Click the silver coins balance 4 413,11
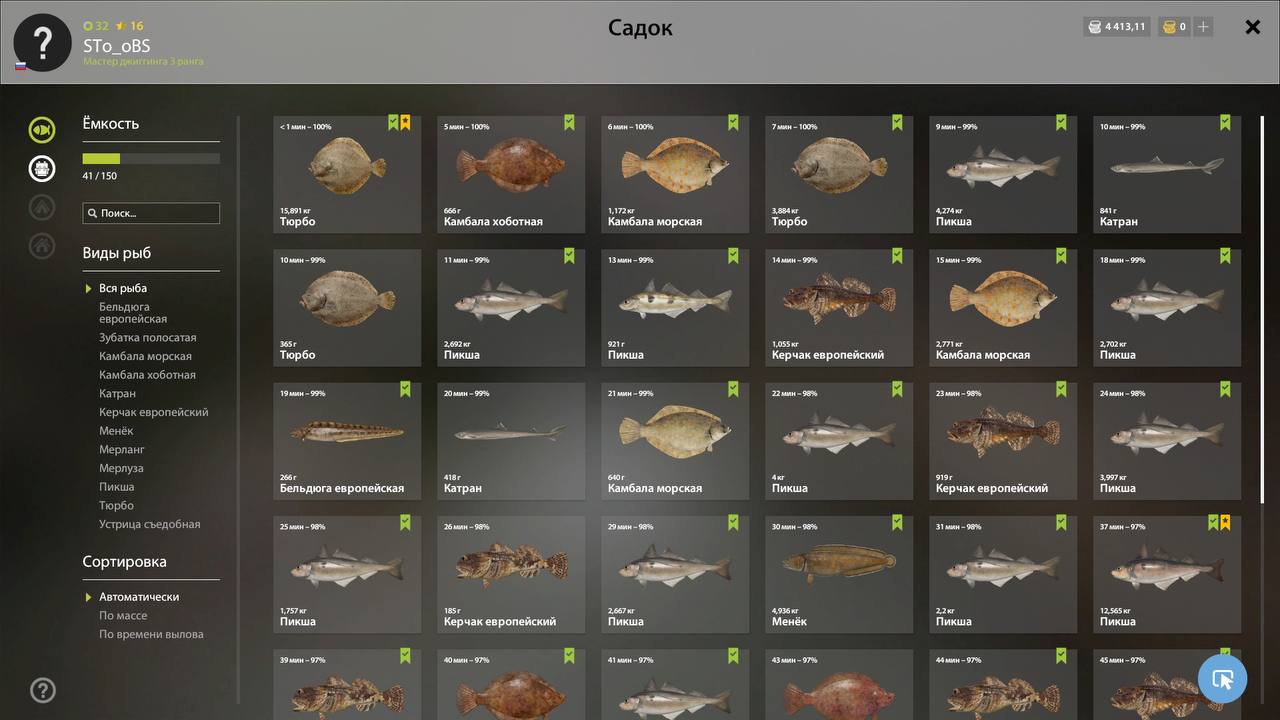 (x=1117, y=27)
